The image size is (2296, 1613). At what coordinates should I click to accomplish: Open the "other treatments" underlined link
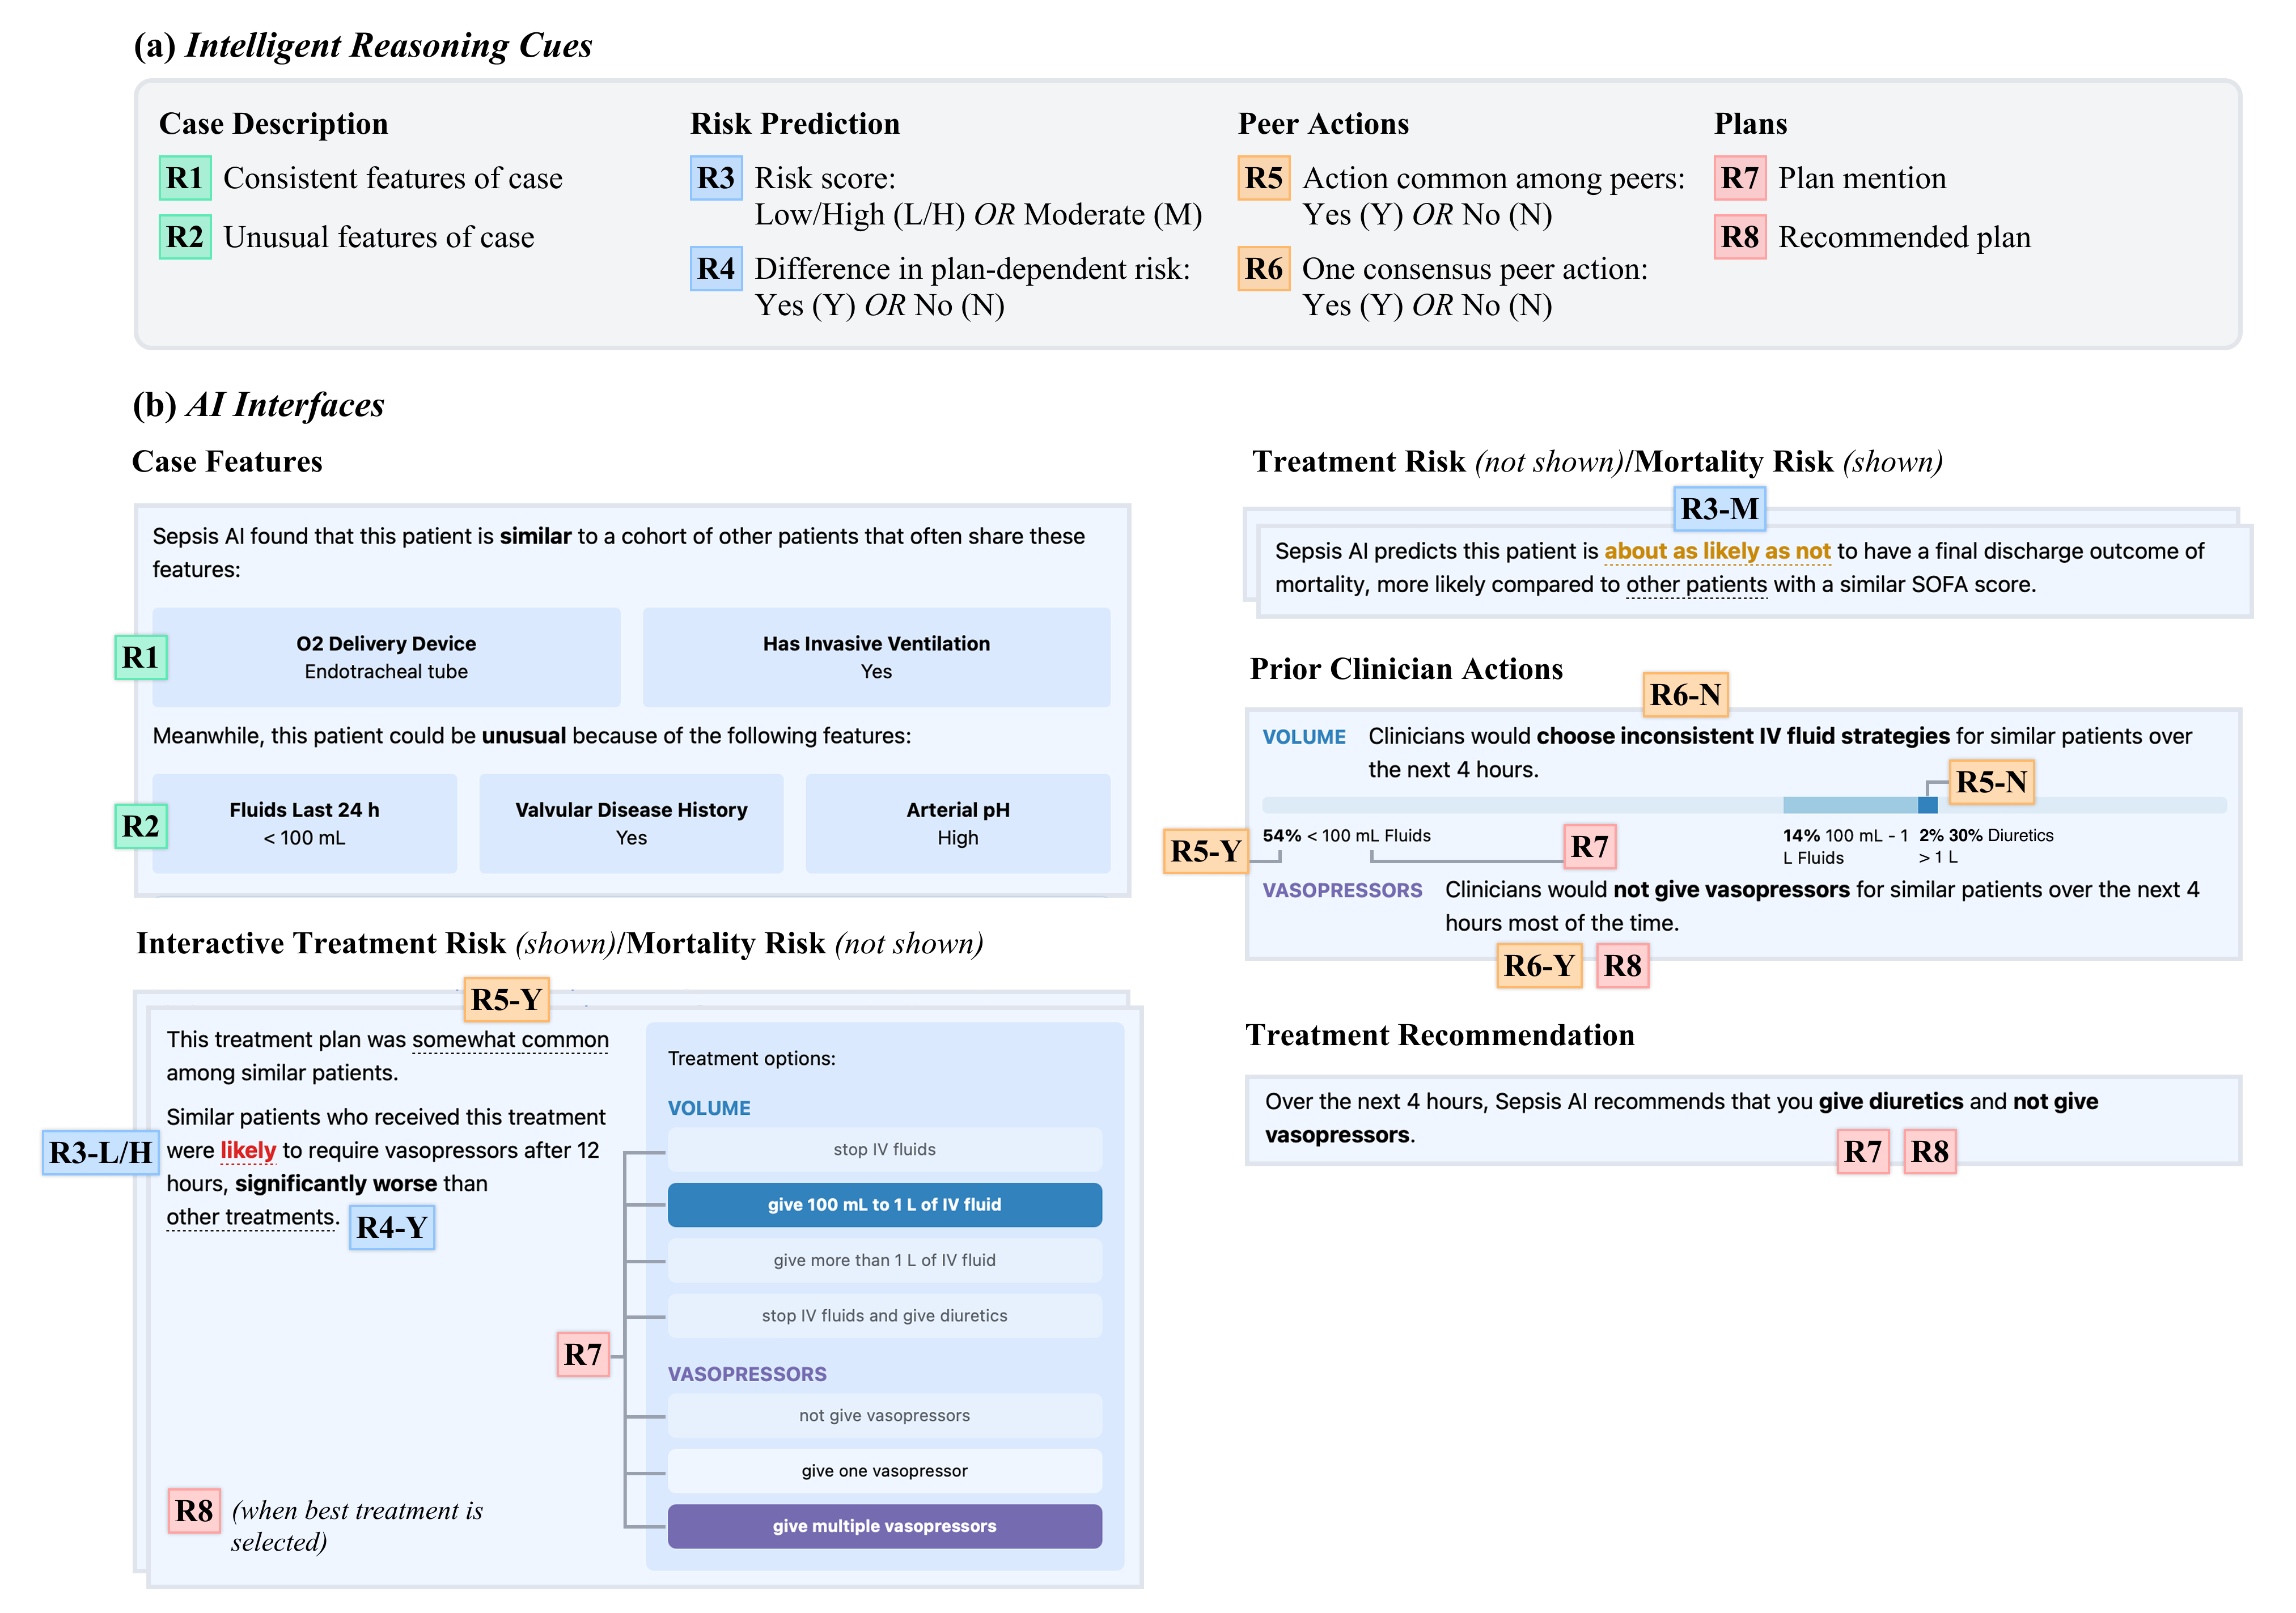[x=250, y=1217]
